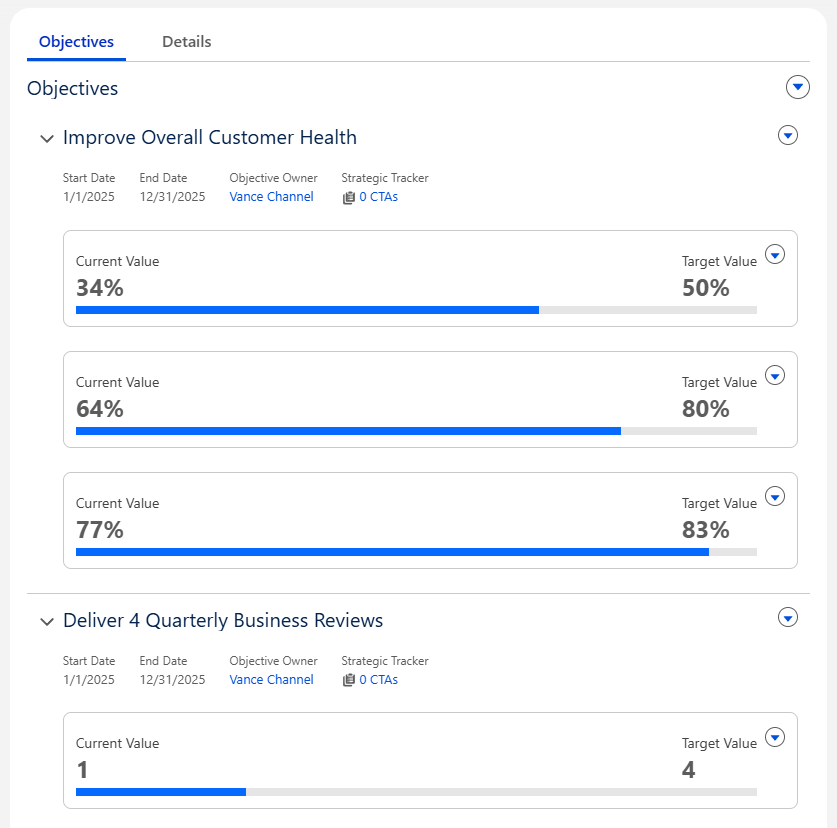Click the Improve Overall Customer Health title
The height and width of the screenshot is (828, 837).
click(209, 137)
